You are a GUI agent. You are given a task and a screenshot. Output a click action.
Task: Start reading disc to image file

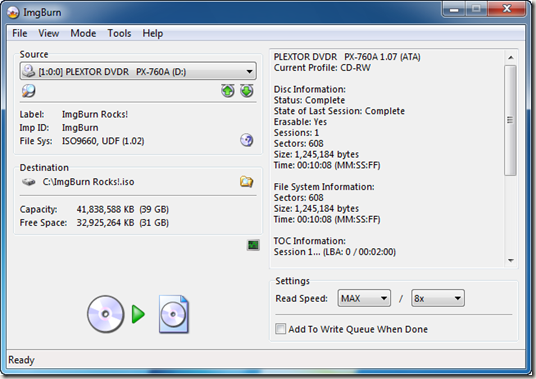(138, 314)
